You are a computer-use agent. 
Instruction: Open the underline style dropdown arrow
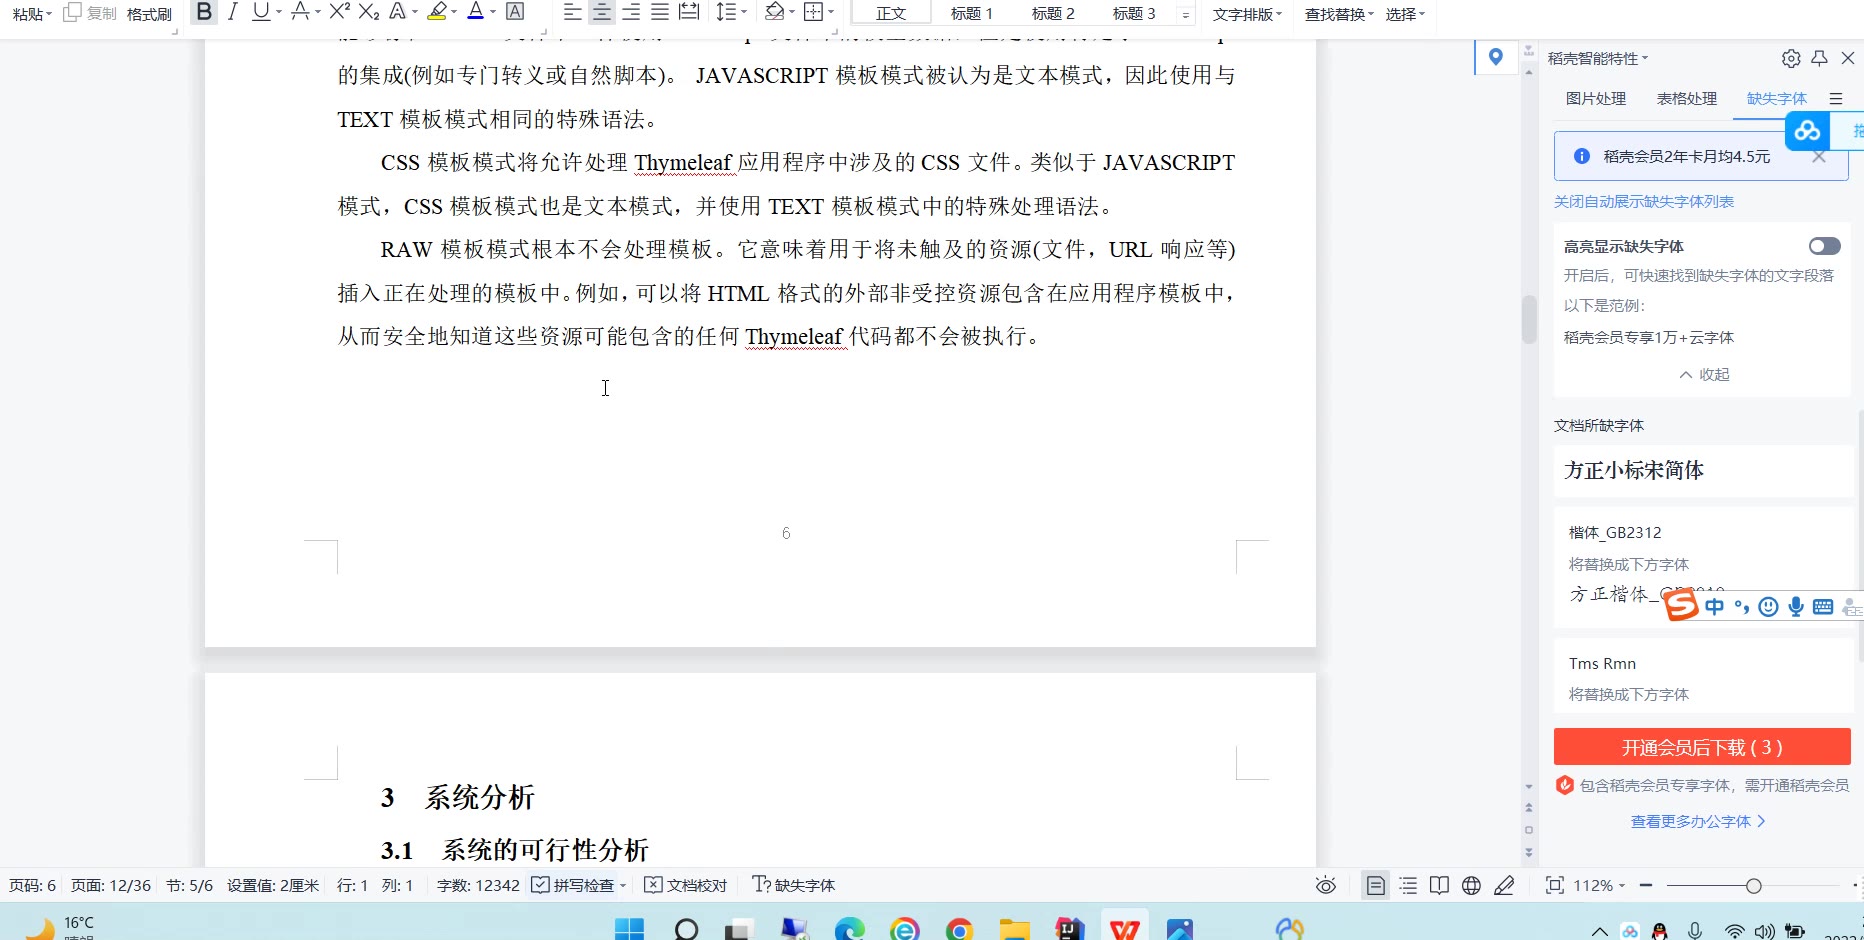[x=279, y=13]
